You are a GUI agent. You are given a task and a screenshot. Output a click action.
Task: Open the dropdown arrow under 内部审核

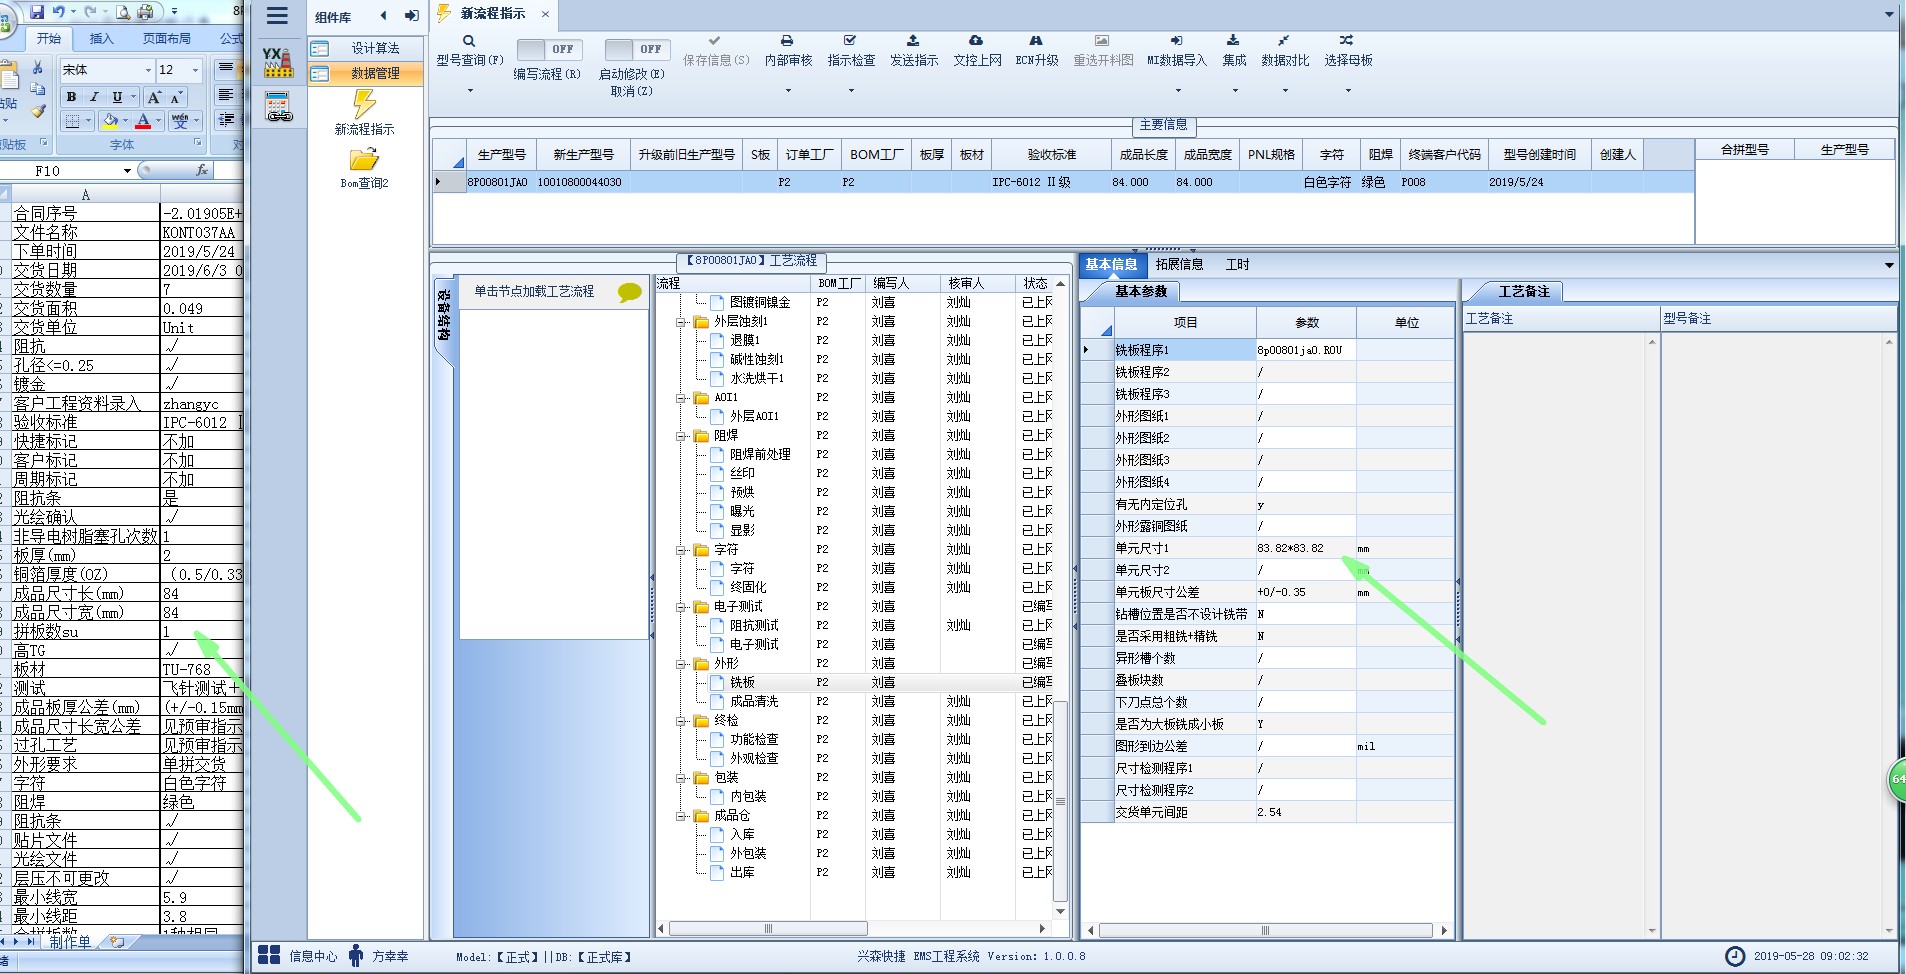pos(788,91)
